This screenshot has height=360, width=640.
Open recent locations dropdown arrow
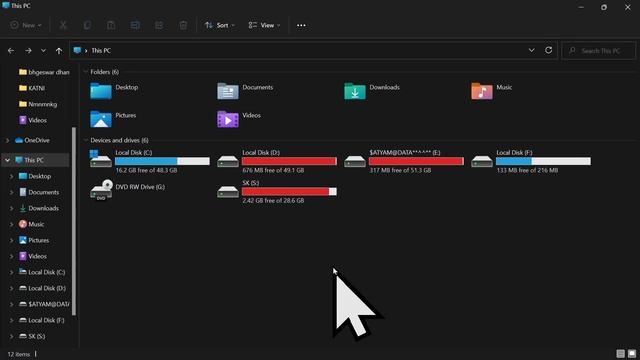43,51
